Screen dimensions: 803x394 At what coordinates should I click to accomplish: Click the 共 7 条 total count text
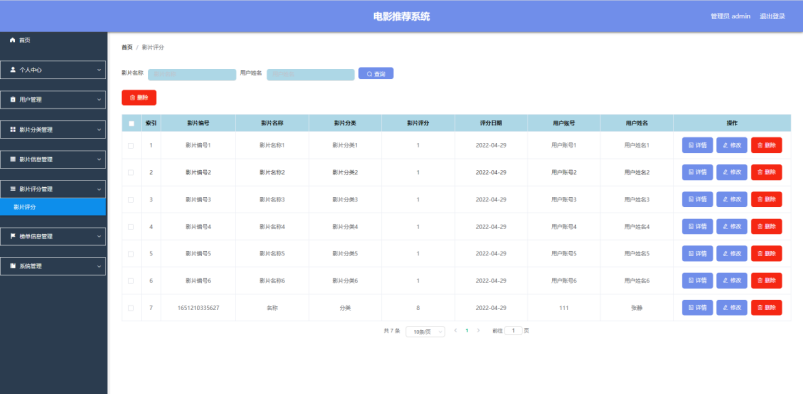pos(392,331)
